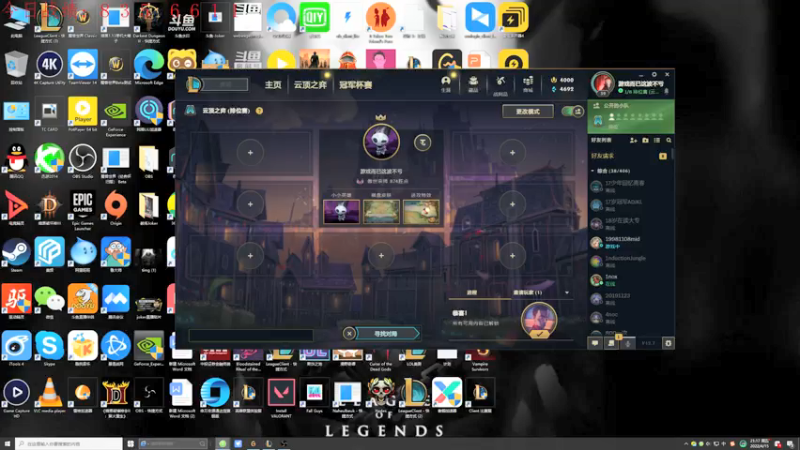Open the Install VALORANT desktop icon
Viewport: 800px width, 450px height.
click(281, 398)
